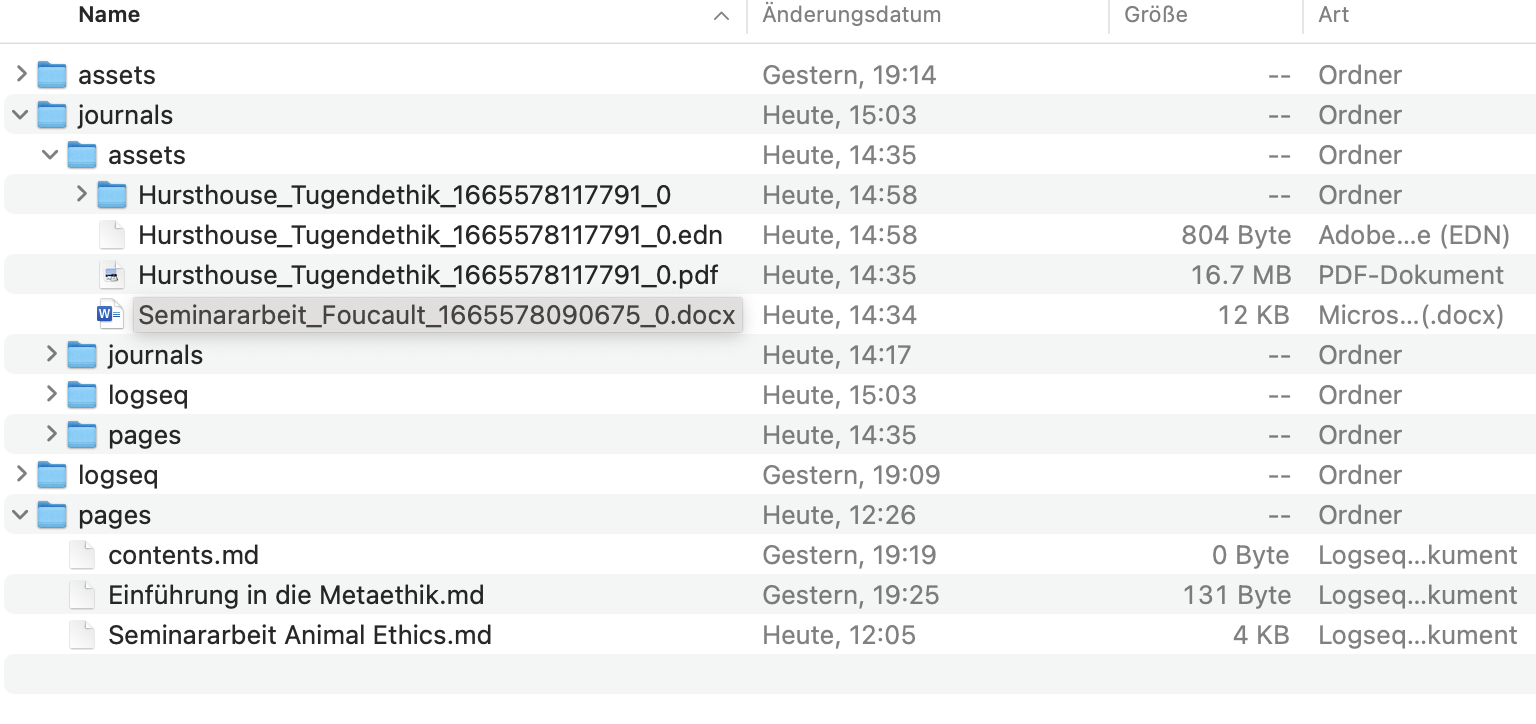Screen dimensions: 1536x724
Task: Click the Hursthouse_Tugendethik folder icon
Action: pos(112,194)
